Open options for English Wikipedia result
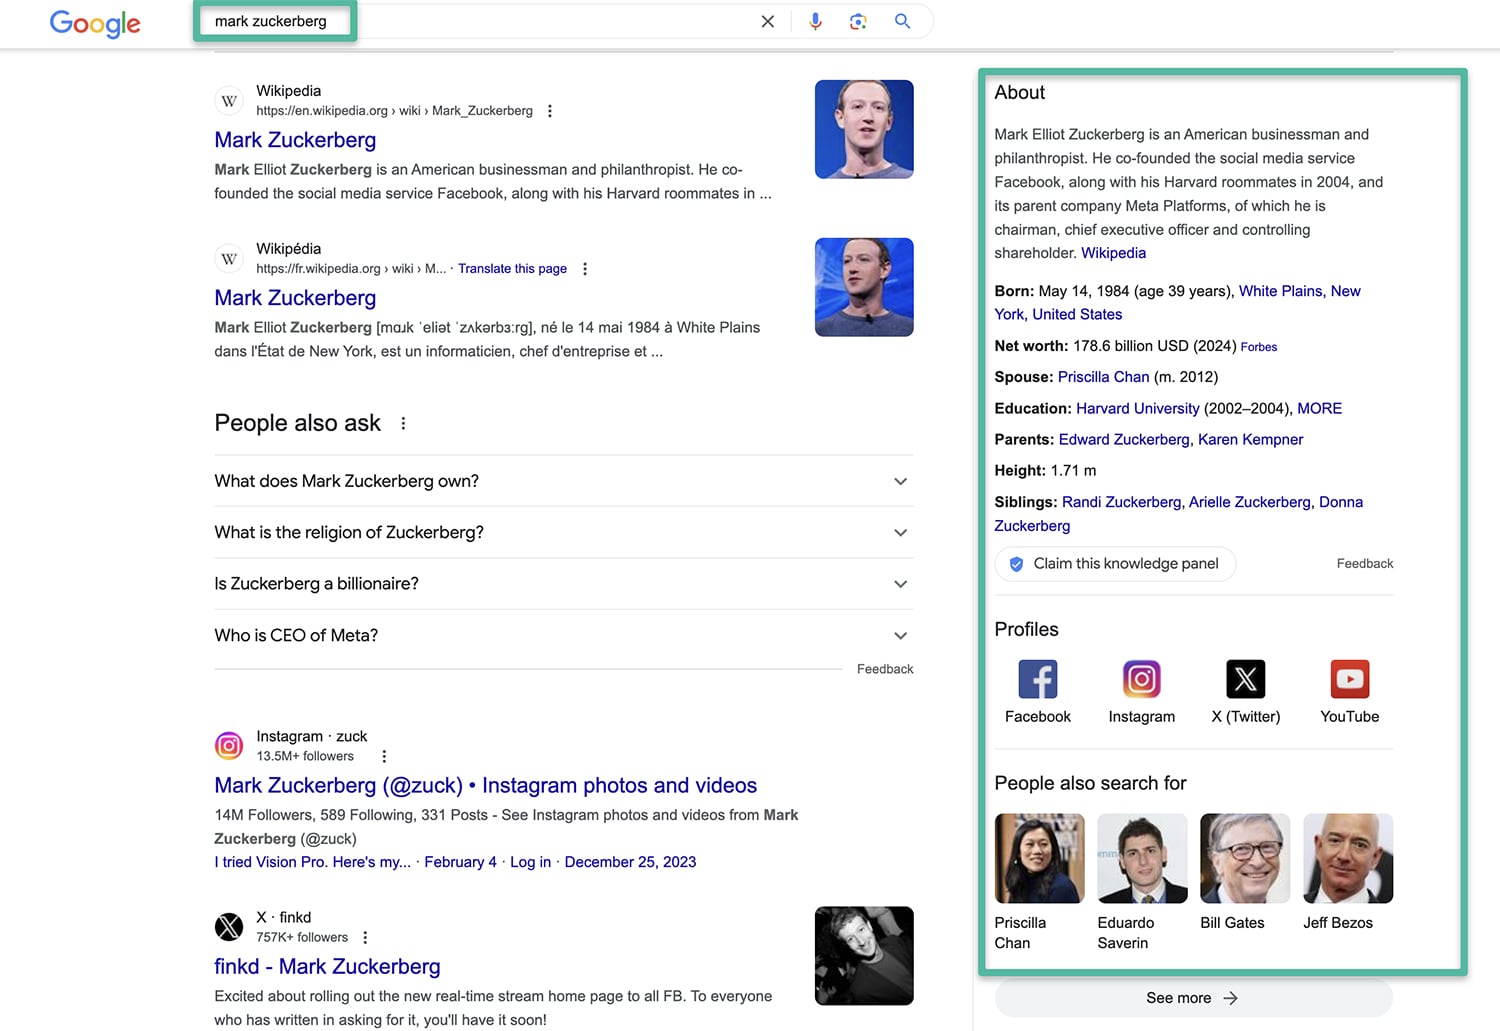 pos(550,111)
